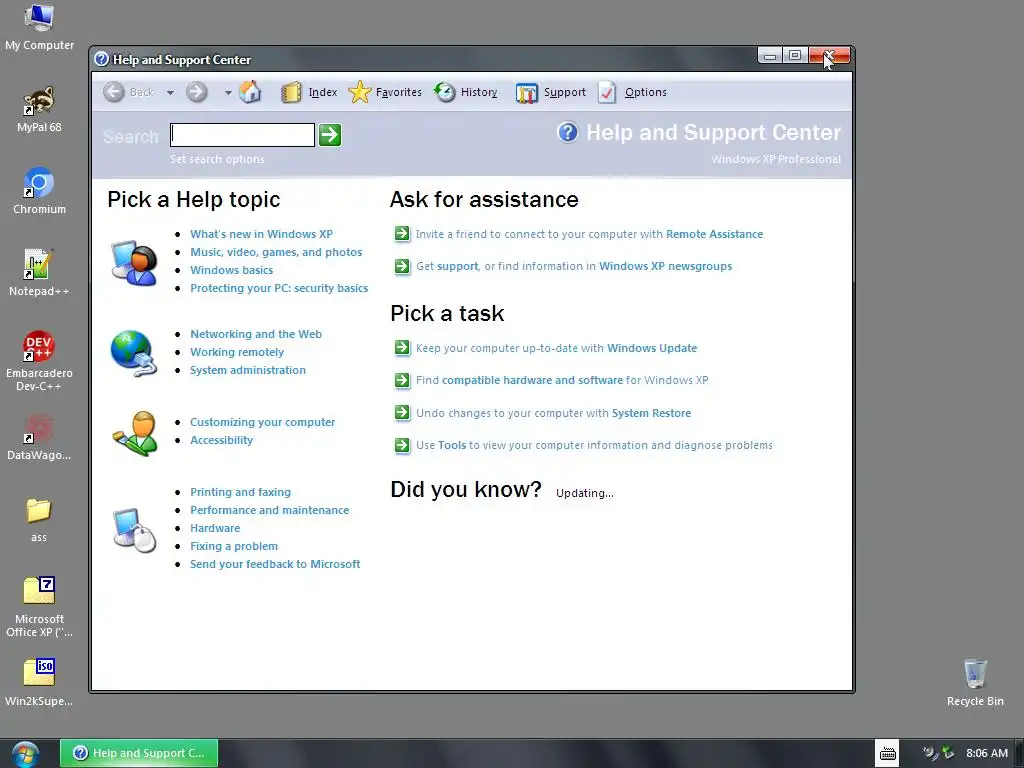Click green arrow beside Get support

[402, 266]
